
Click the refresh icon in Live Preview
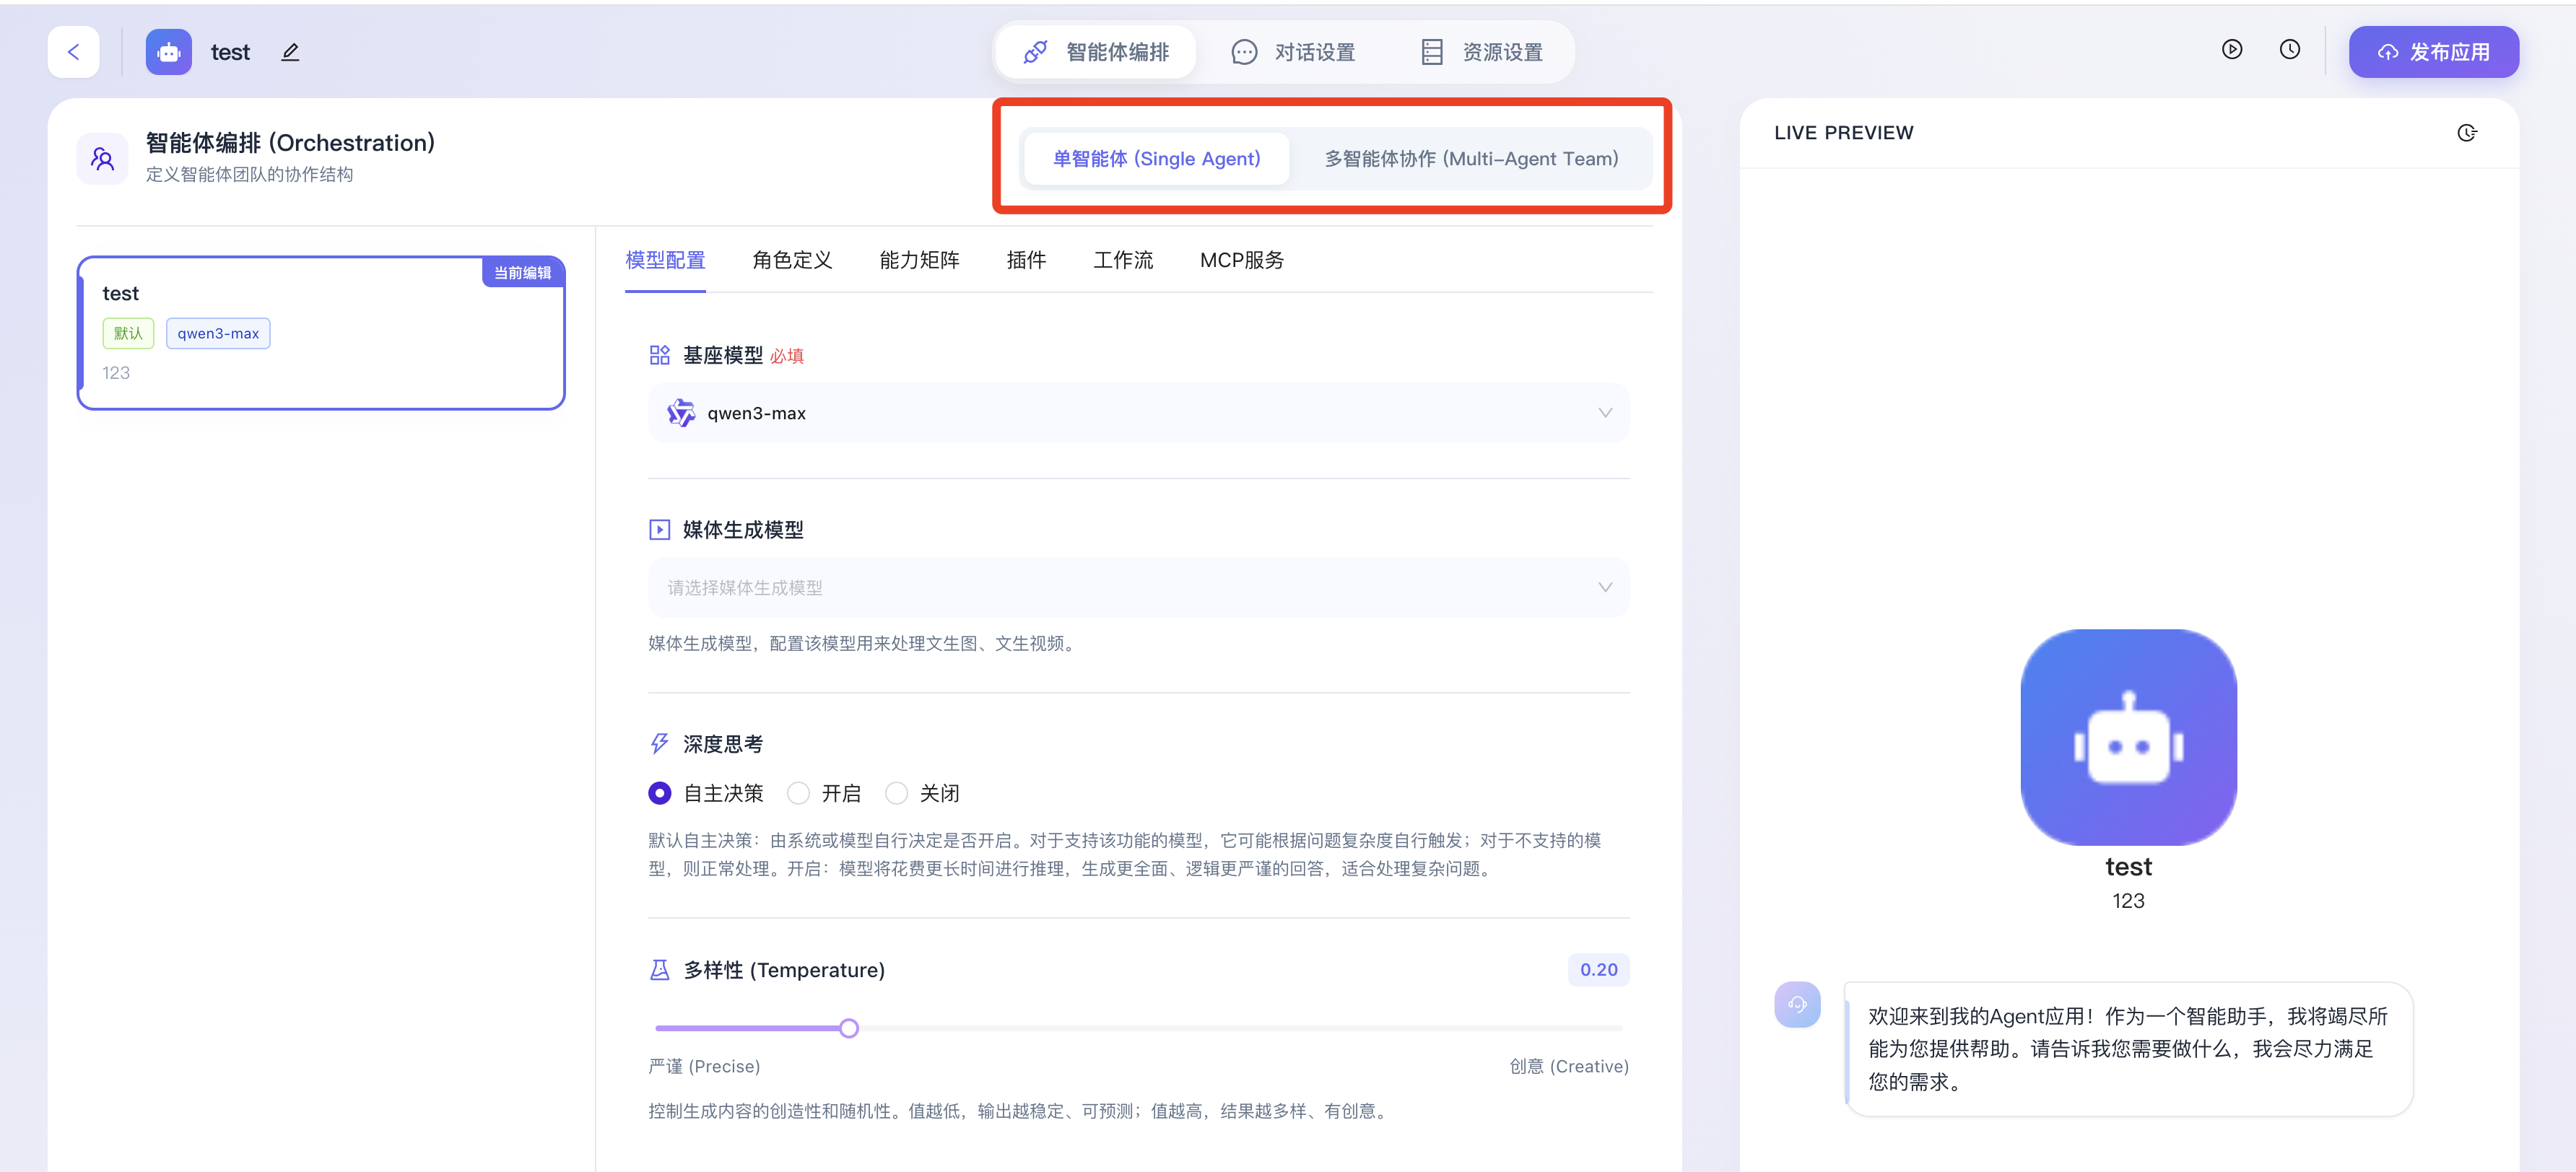pyautogui.click(x=2466, y=133)
